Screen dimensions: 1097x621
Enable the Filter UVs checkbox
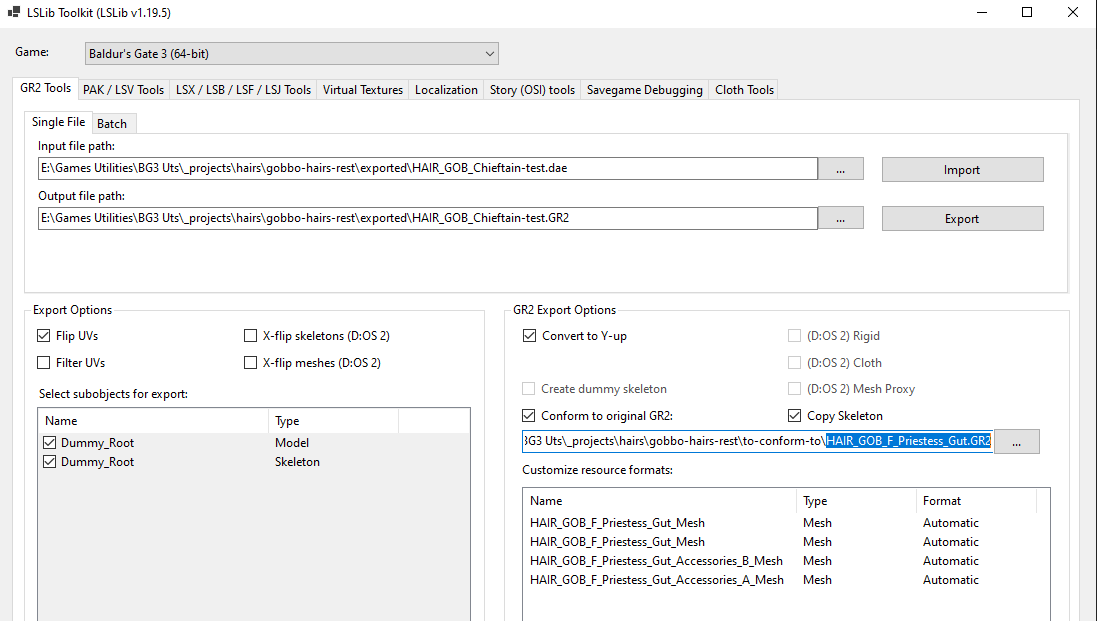(x=43, y=362)
